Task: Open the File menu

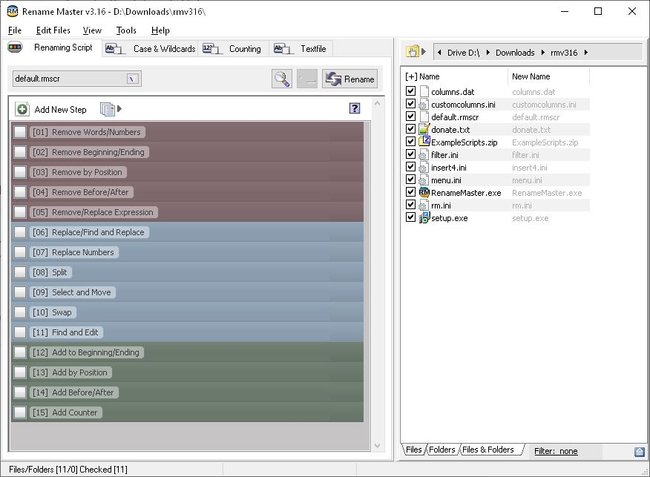Action: [15, 30]
